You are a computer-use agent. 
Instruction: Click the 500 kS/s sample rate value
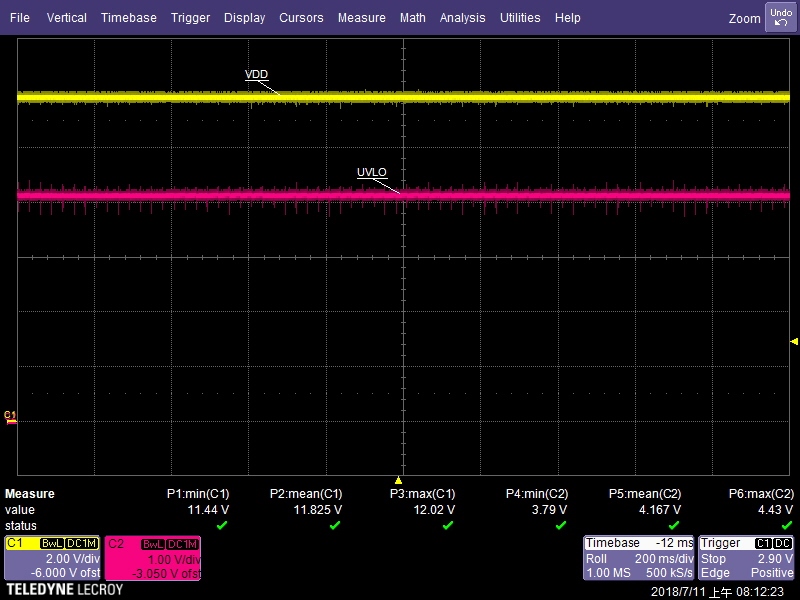tap(669, 572)
